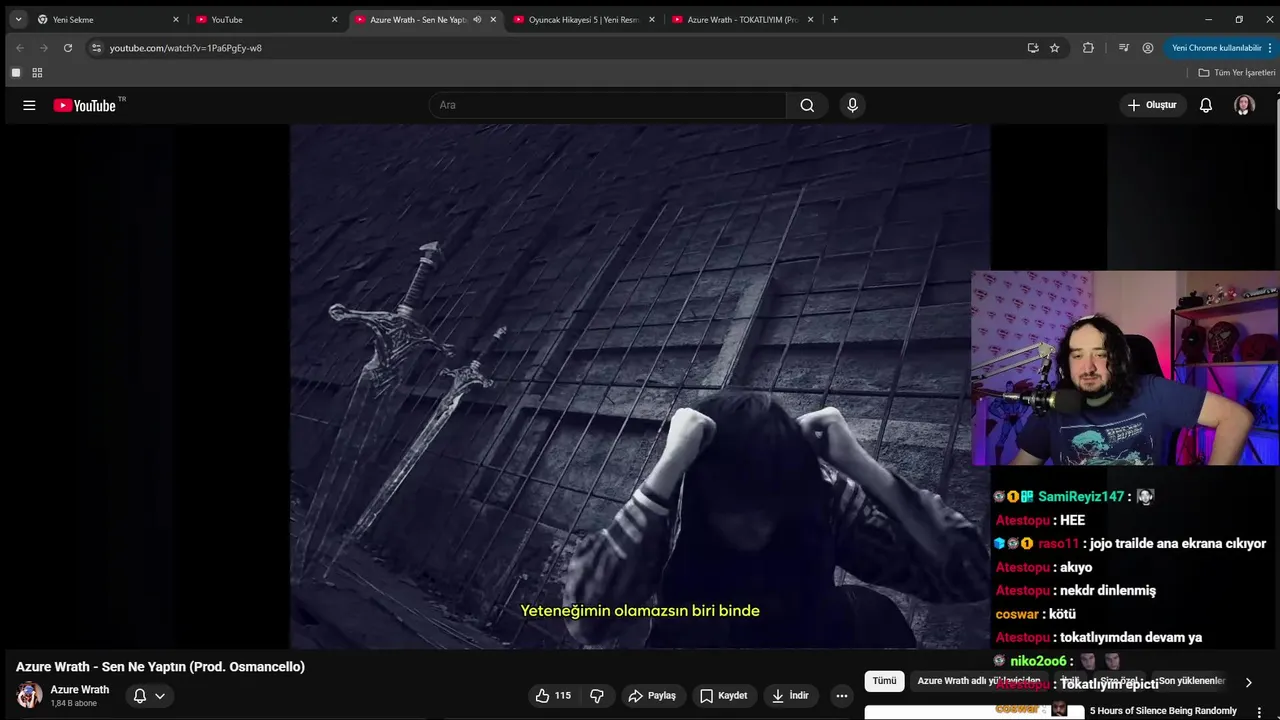Open Chrome three-dot menu
This screenshot has height=720, width=1280.
pyautogui.click(x=1271, y=47)
